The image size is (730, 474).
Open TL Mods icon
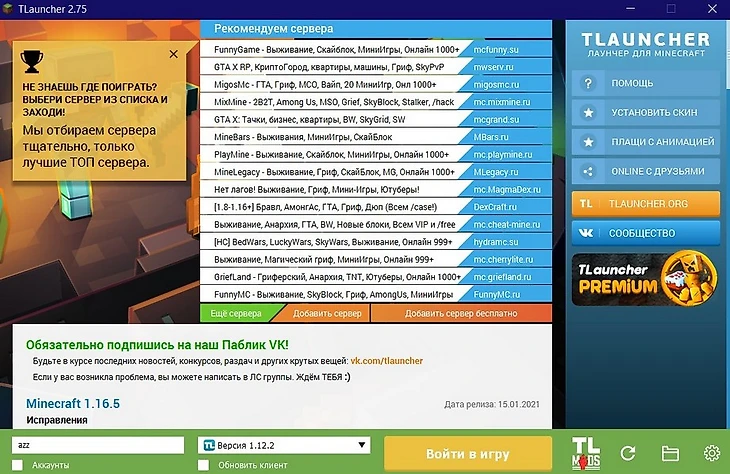coord(586,453)
